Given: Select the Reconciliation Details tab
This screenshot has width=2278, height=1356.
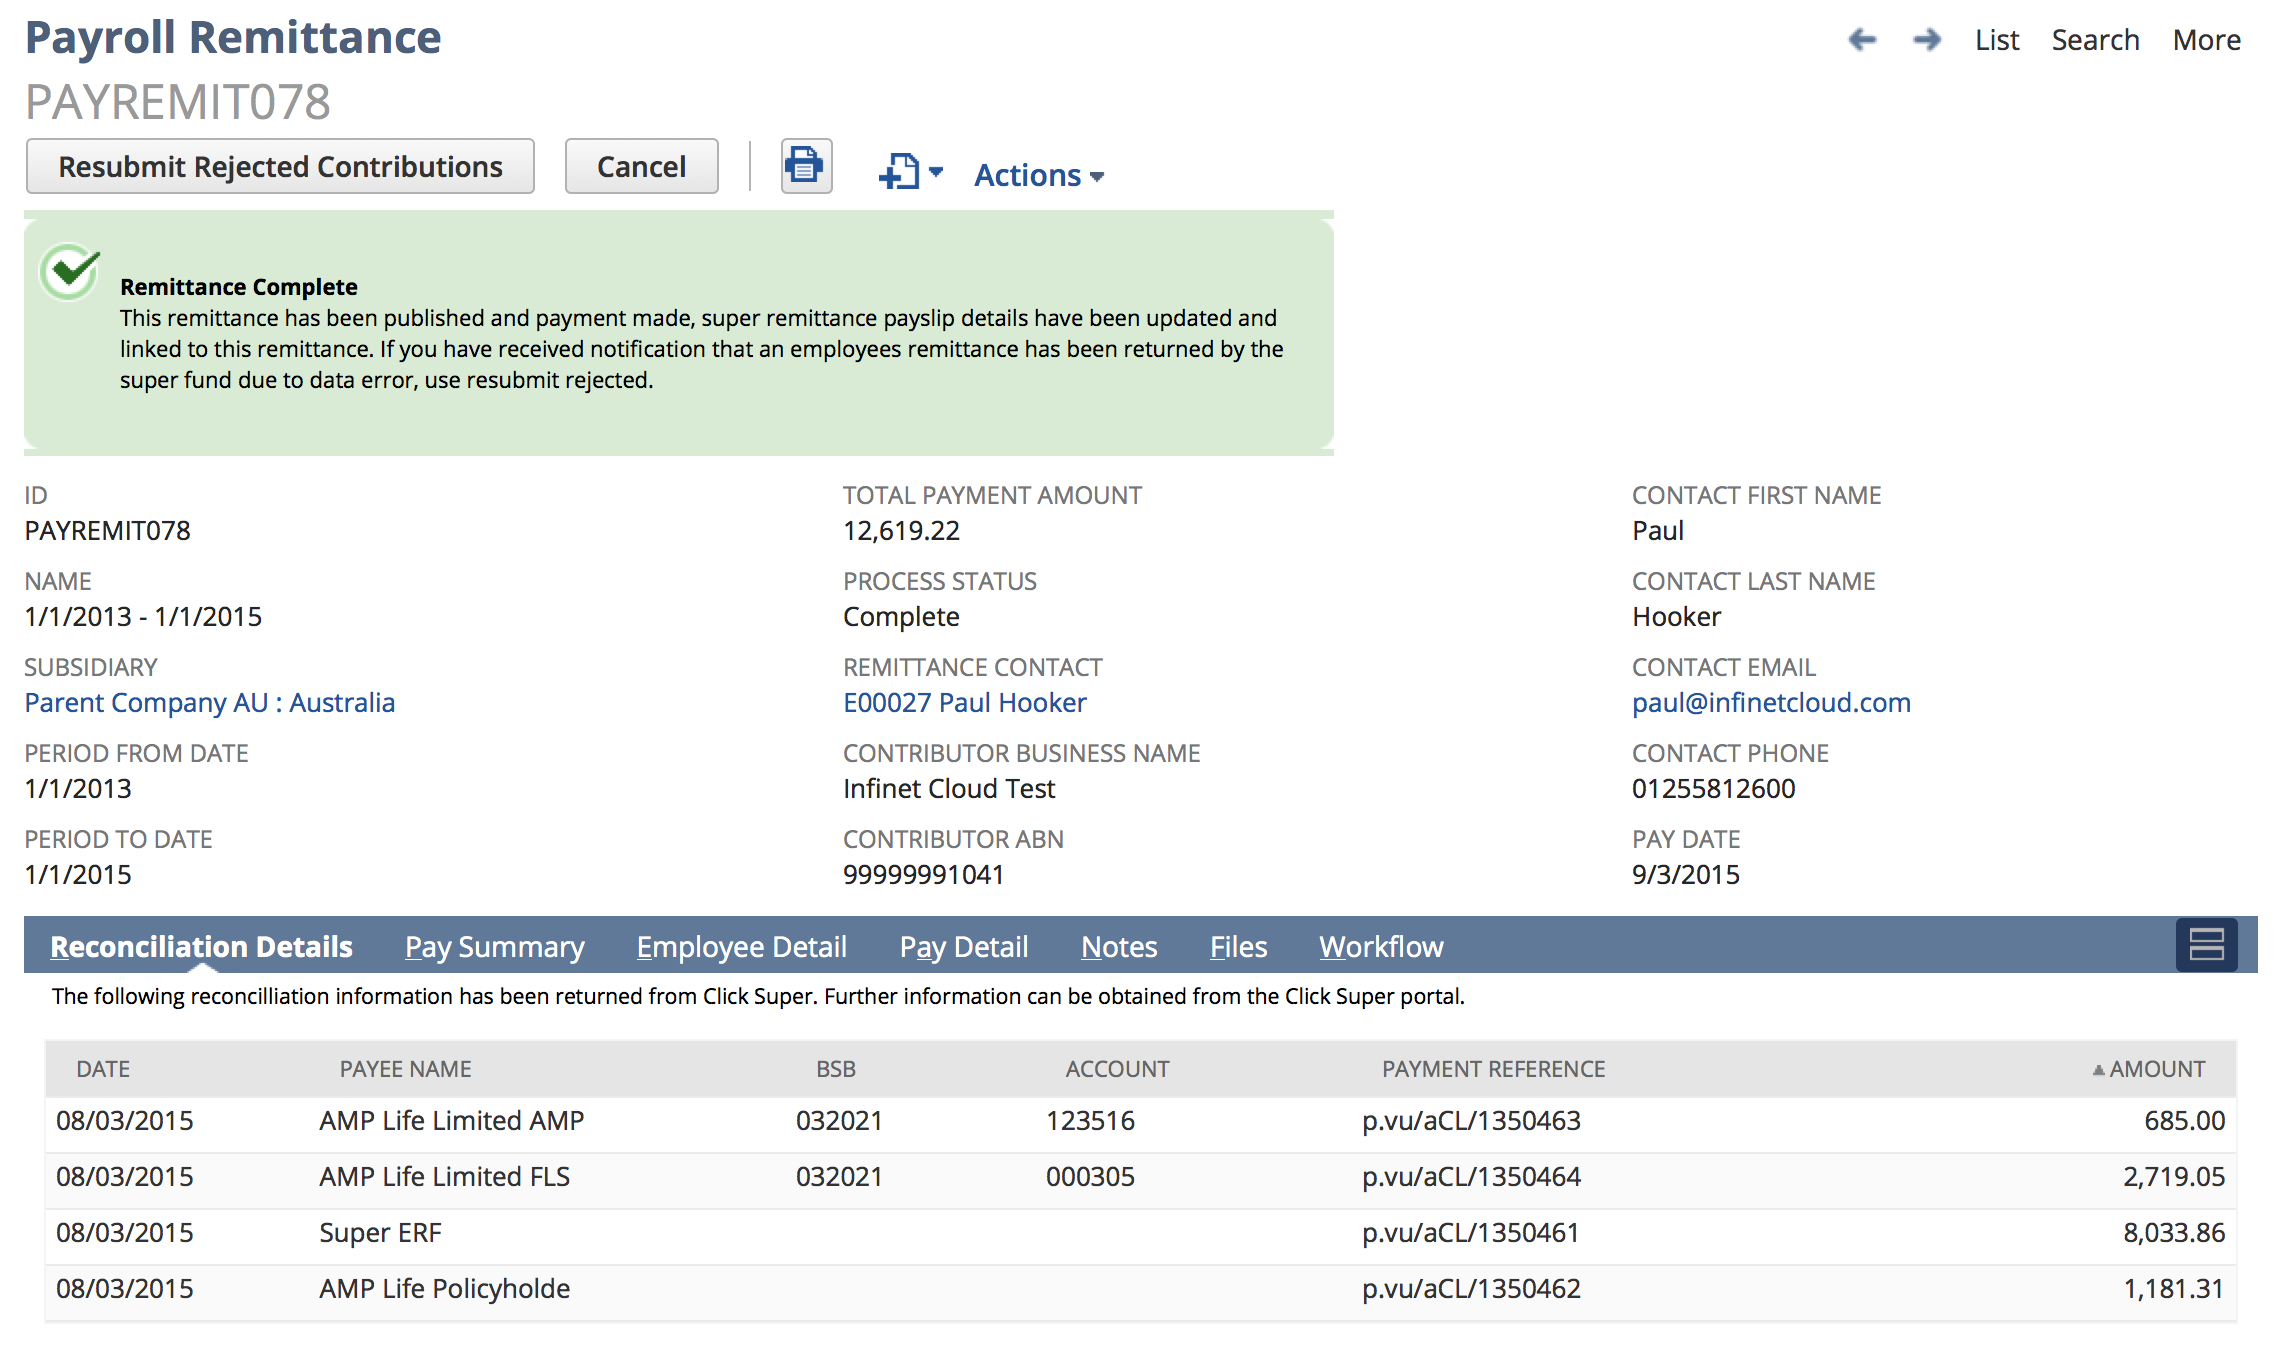Looking at the screenshot, I should (201, 946).
